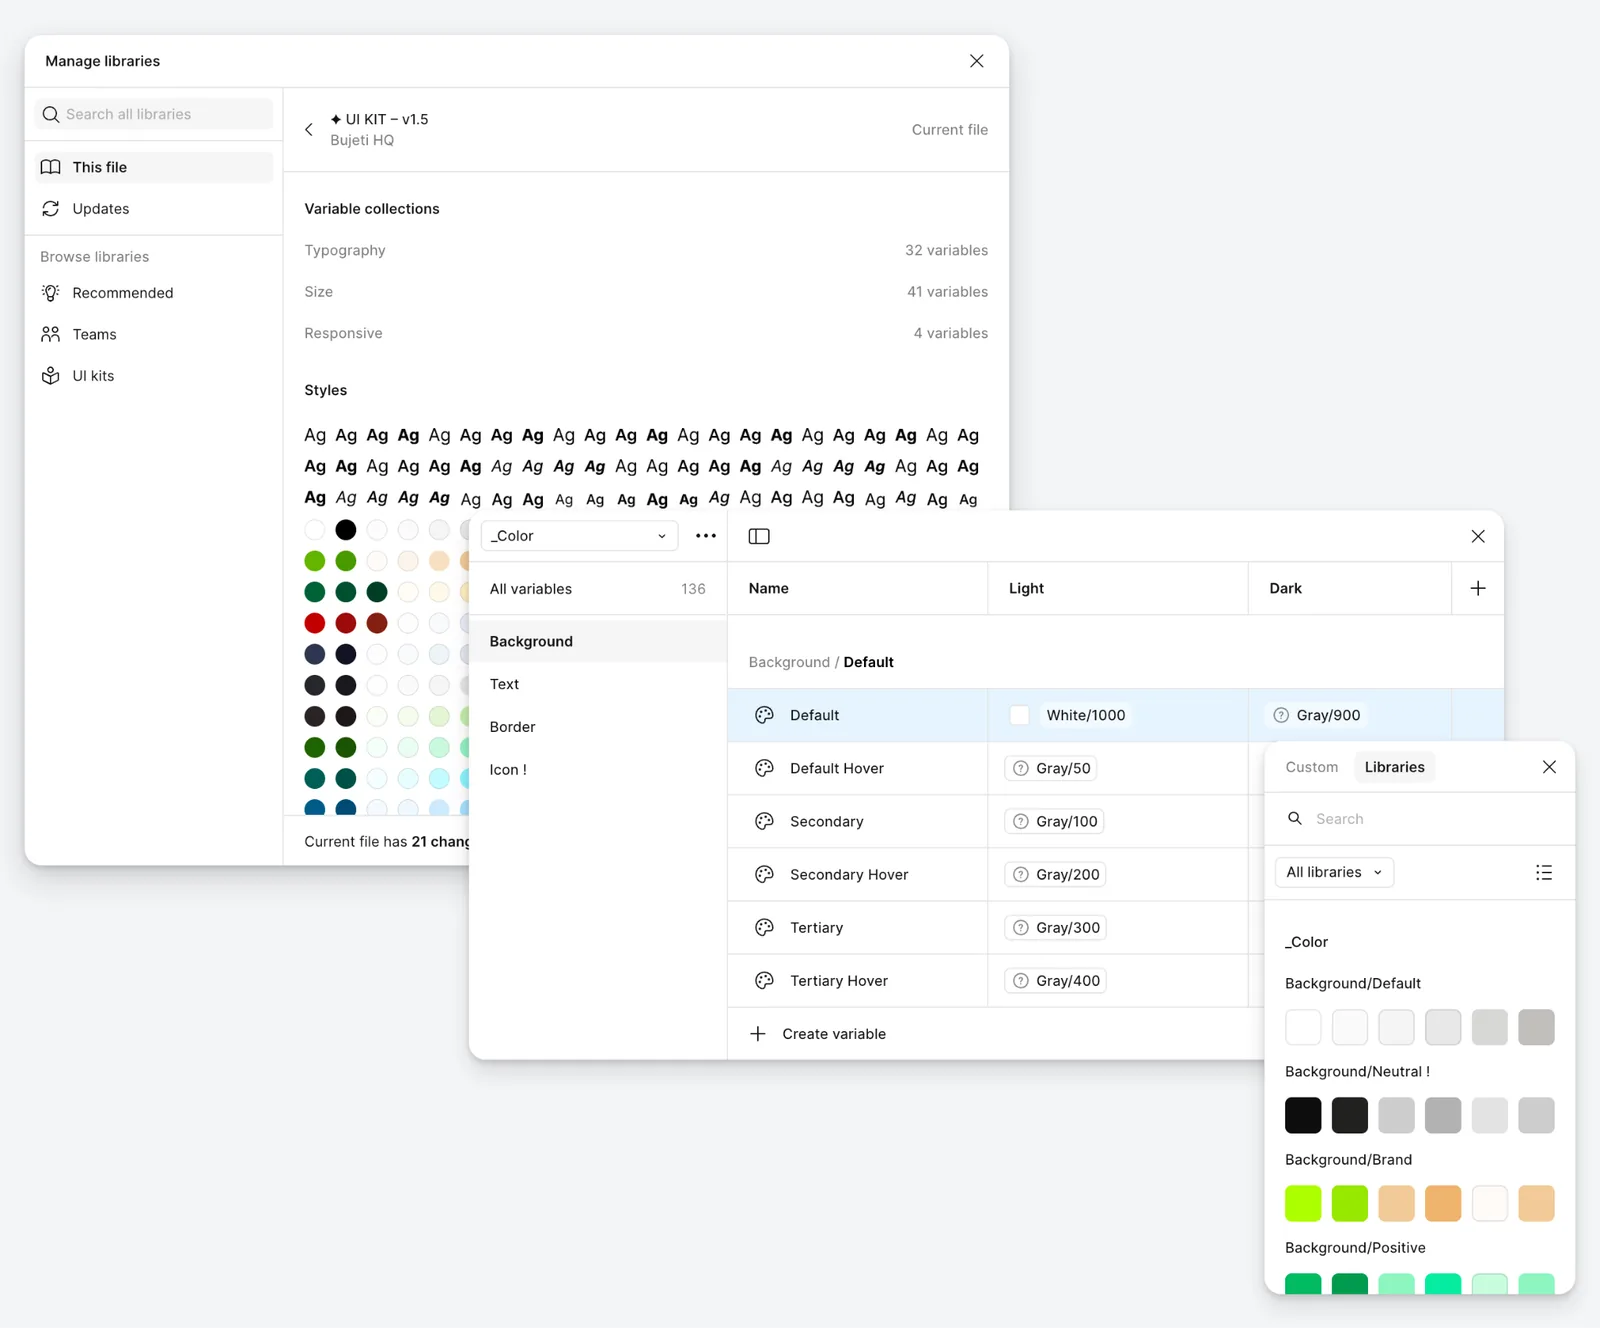Open the three-dot menu next to _Color
This screenshot has width=1600, height=1328.
(706, 536)
